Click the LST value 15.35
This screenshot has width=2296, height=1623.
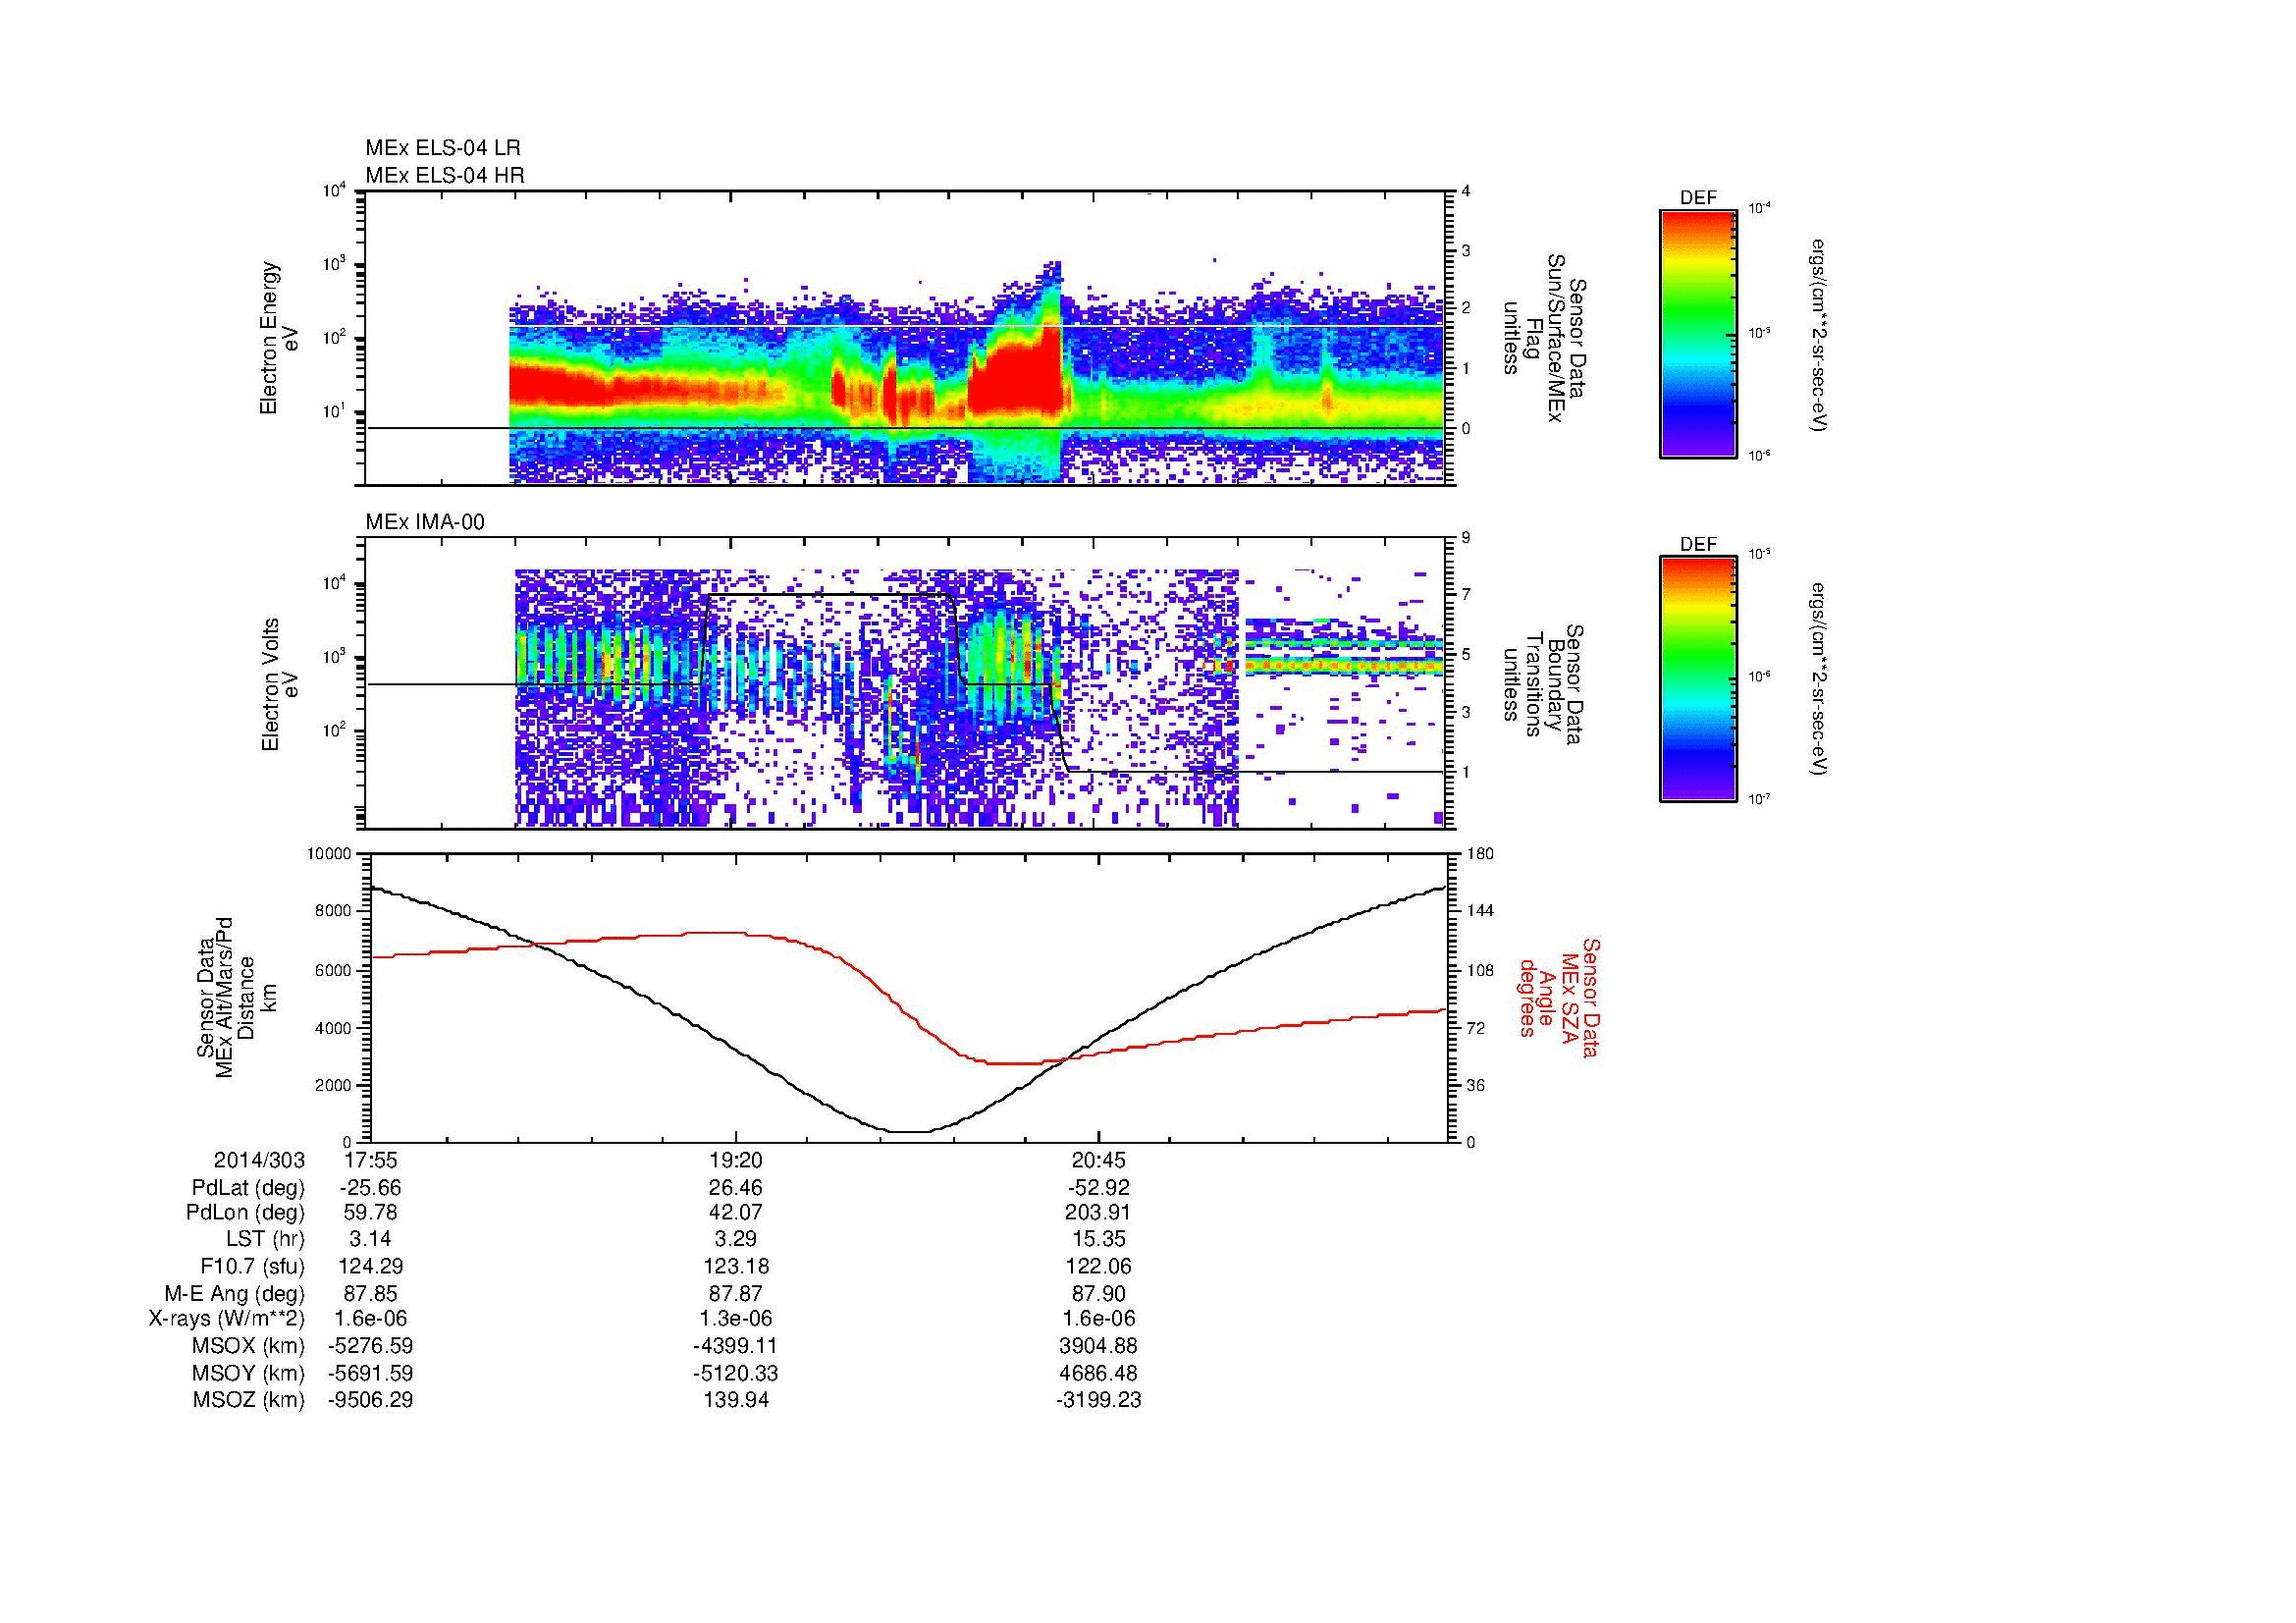pos(1098,1239)
